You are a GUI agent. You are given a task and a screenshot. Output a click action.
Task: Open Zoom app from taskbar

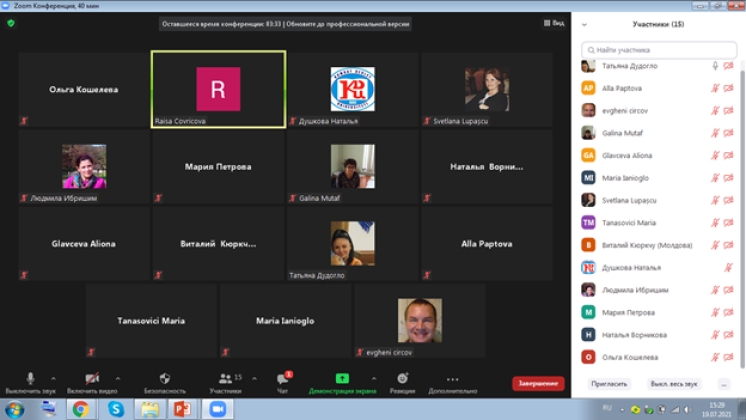[x=217, y=409]
